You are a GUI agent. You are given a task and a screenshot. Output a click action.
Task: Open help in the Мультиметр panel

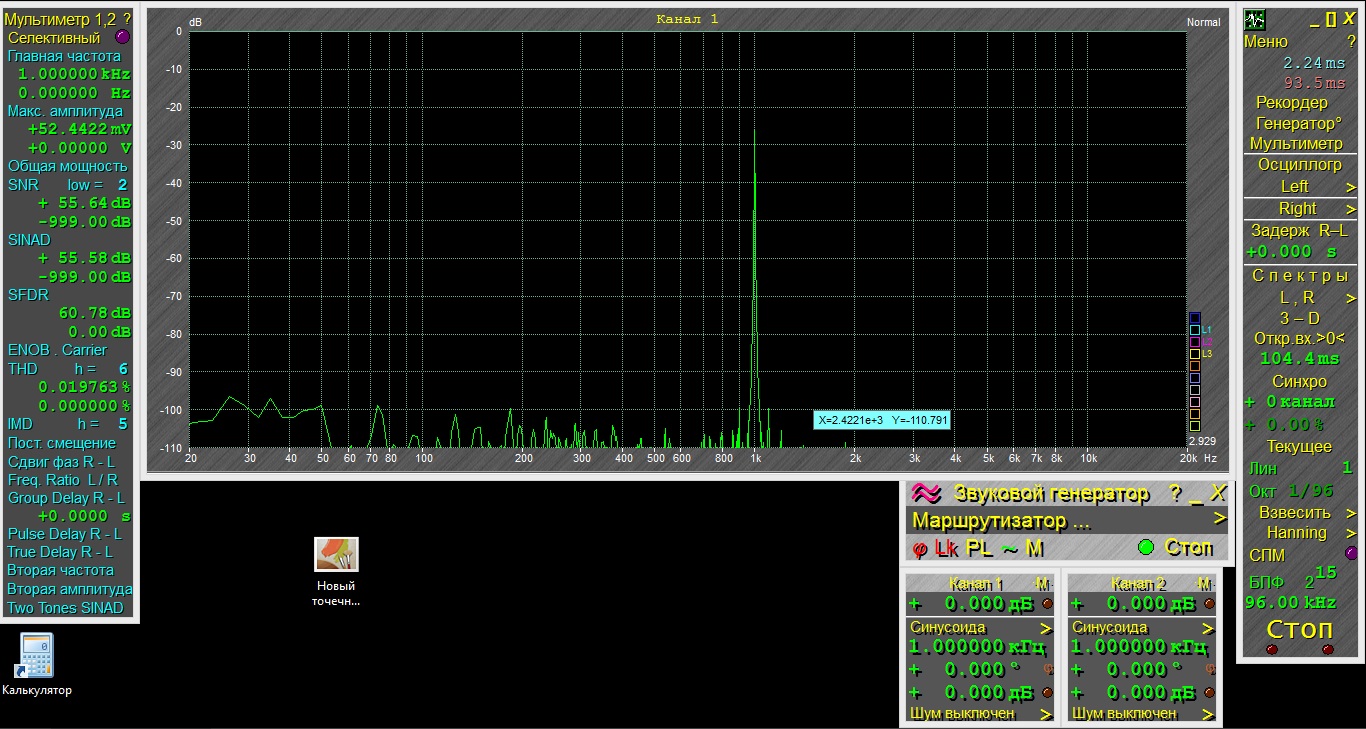pos(127,18)
